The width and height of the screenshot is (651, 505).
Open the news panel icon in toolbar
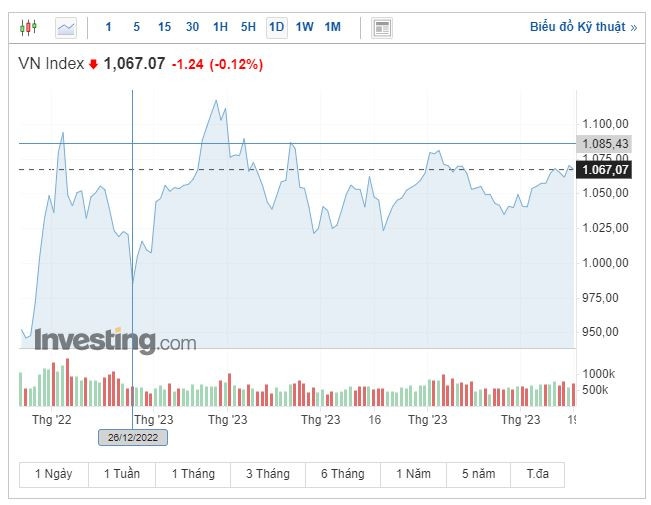[381, 27]
